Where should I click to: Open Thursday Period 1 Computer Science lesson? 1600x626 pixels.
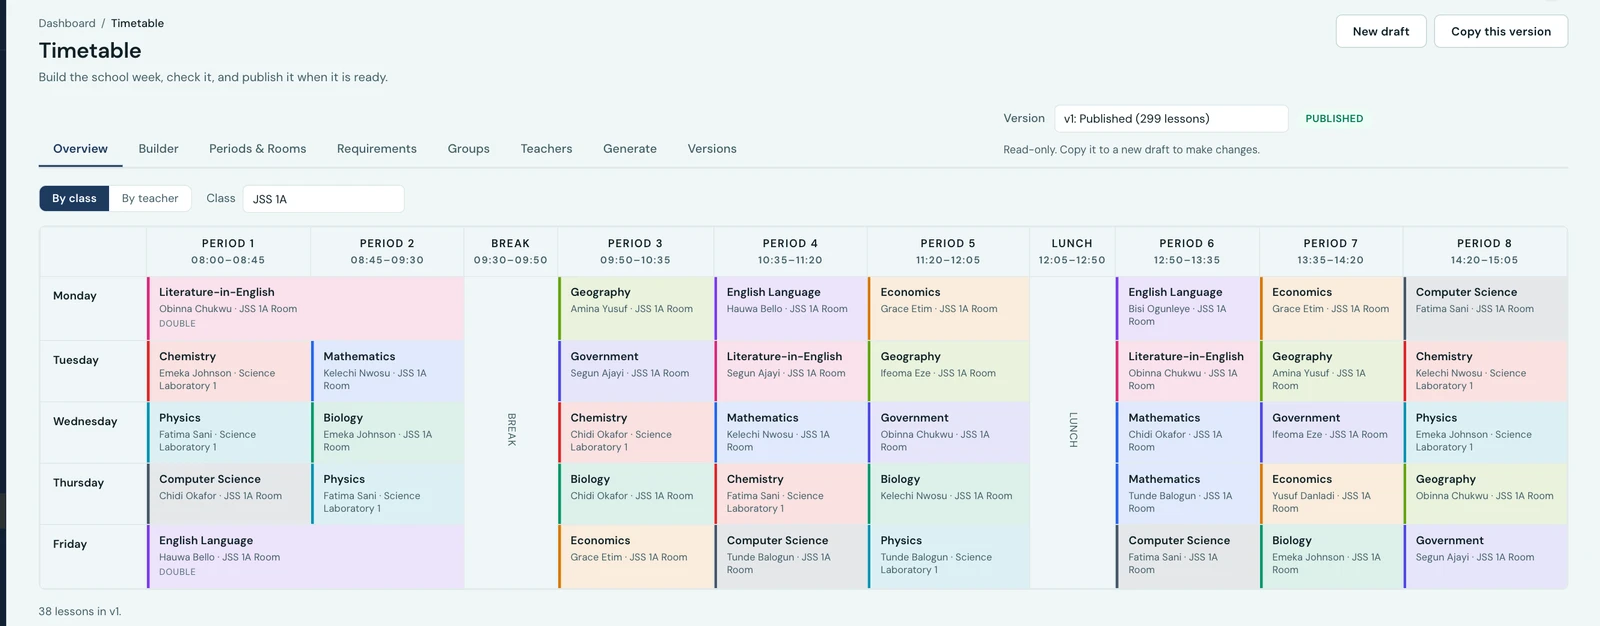click(229, 494)
